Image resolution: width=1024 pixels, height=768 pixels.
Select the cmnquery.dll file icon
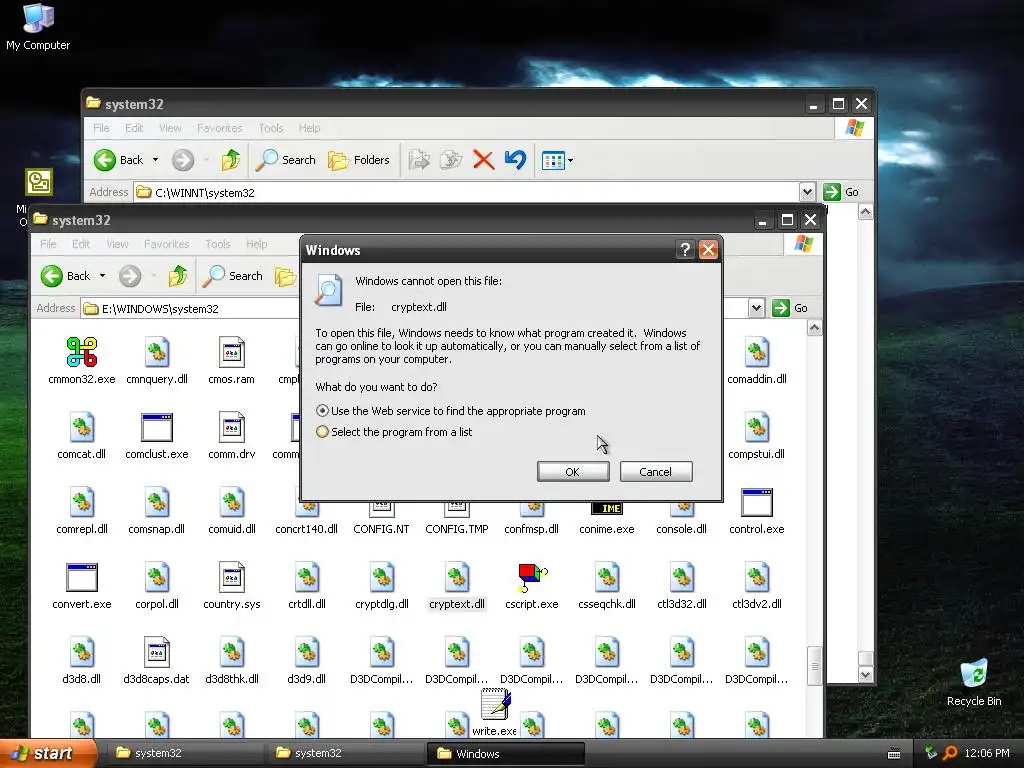[x=157, y=353]
